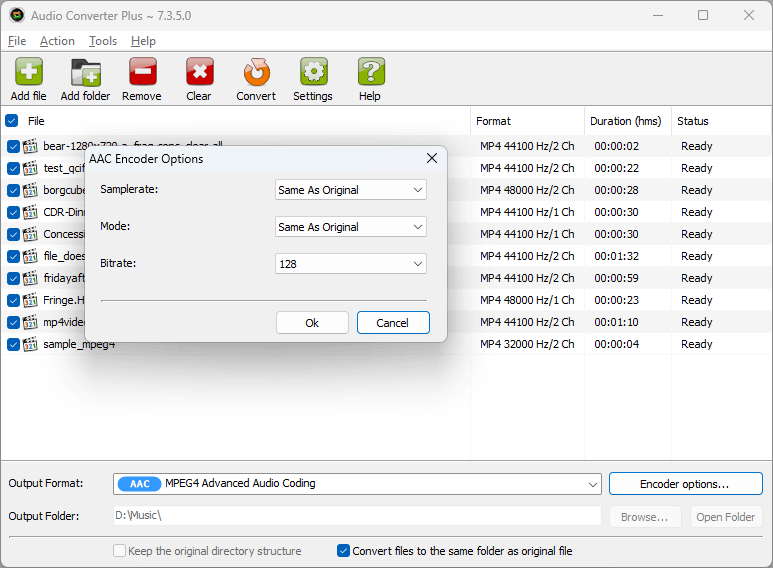Click the video file icon for CDR-Dinn
This screenshot has height=568, width=773.
(31, 212)
